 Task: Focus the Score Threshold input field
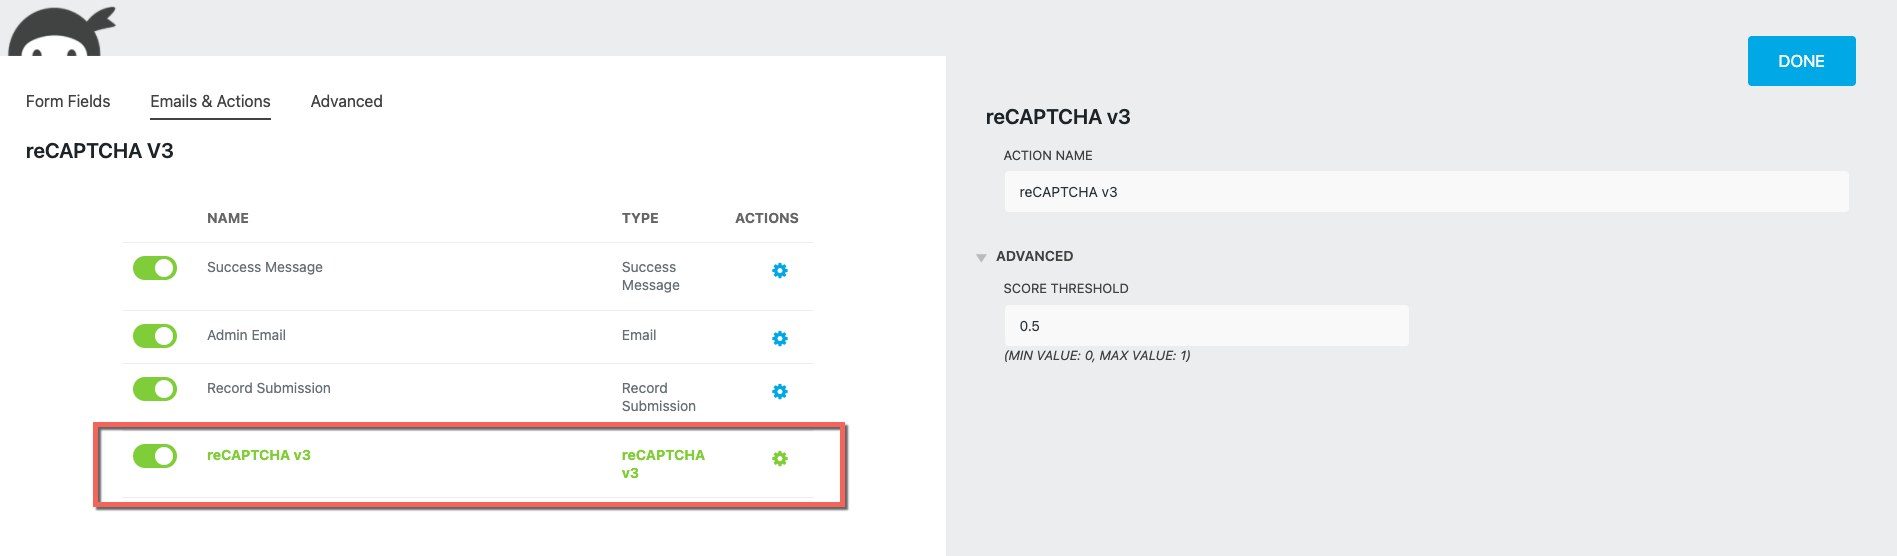1206,326
